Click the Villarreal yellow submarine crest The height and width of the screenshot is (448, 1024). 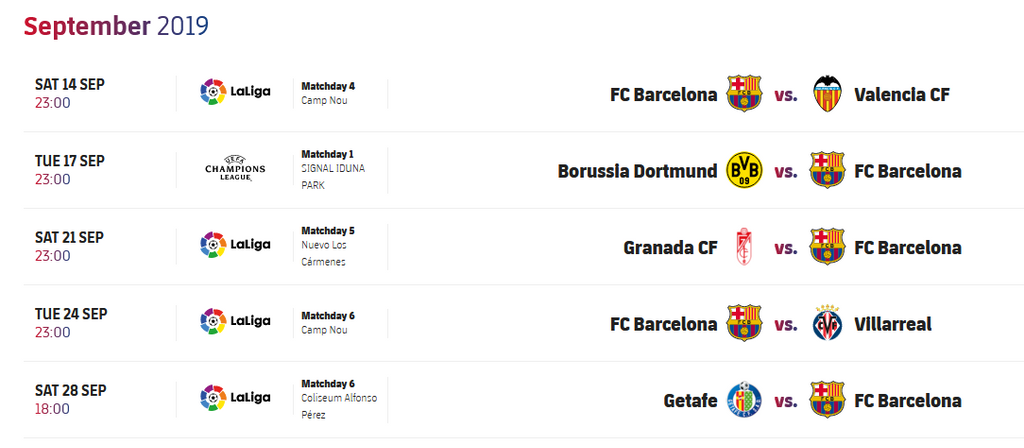click(827, 323)
